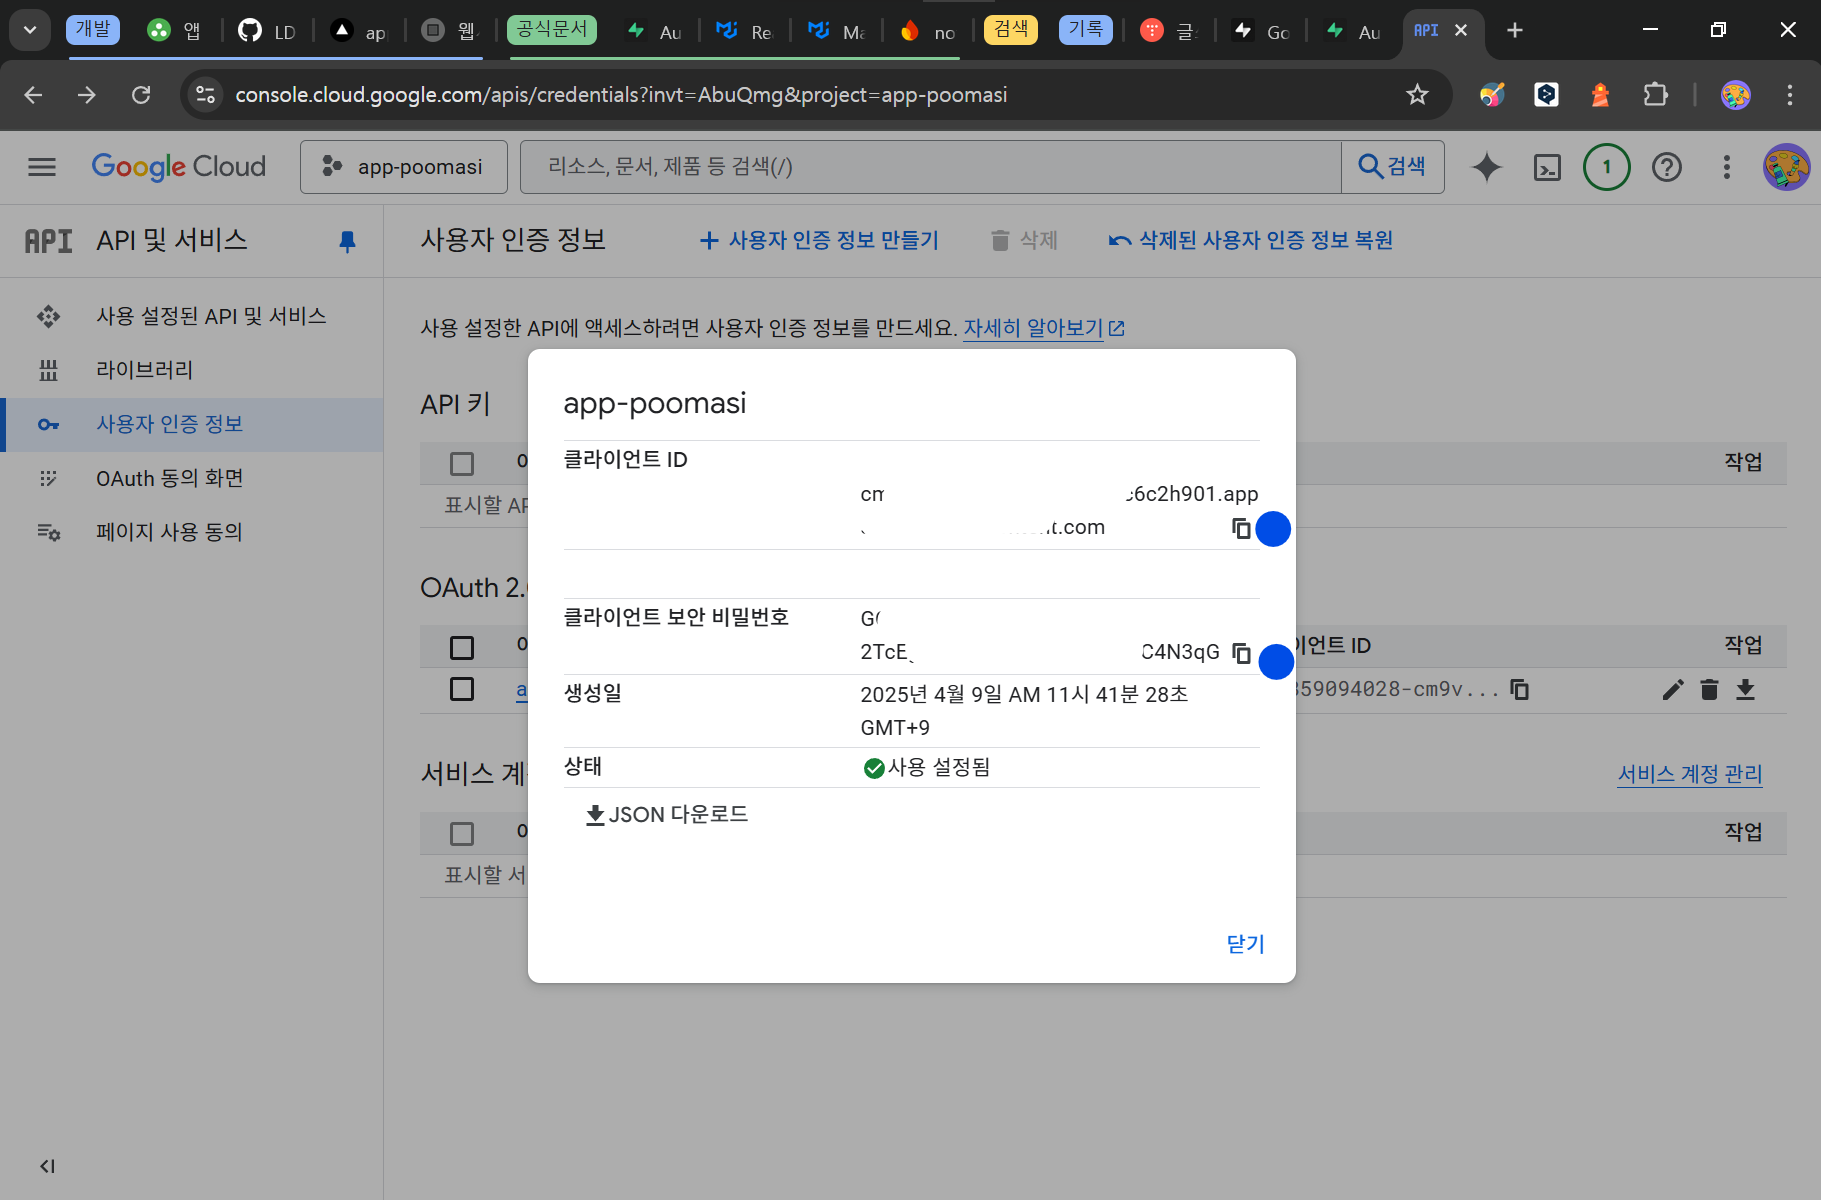Viewport: 1821px width, 1200px height.
Task: Copy the client secret in dialog
Action: 1241,653
